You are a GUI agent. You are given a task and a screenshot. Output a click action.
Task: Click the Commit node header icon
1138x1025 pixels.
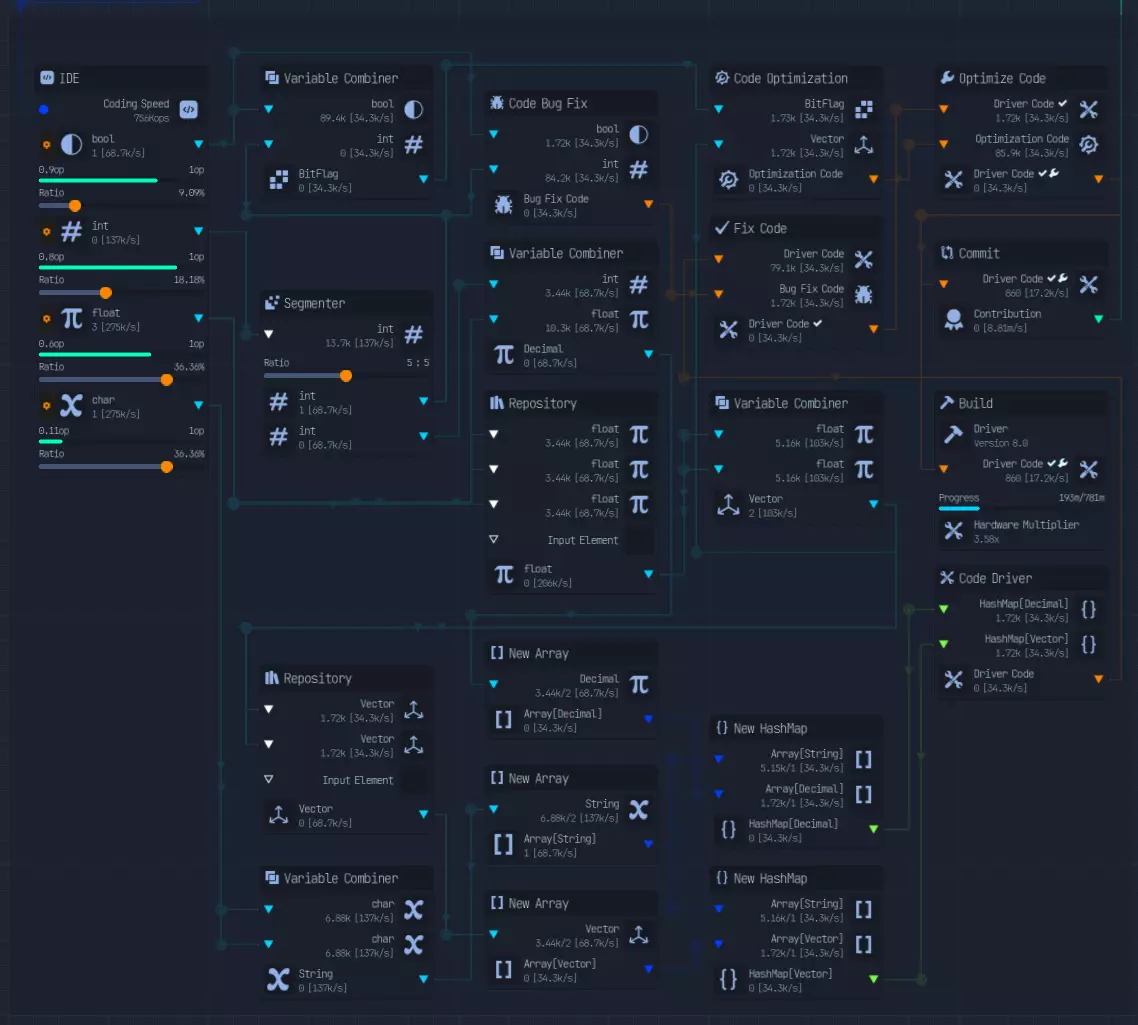(x=947, y=253)
